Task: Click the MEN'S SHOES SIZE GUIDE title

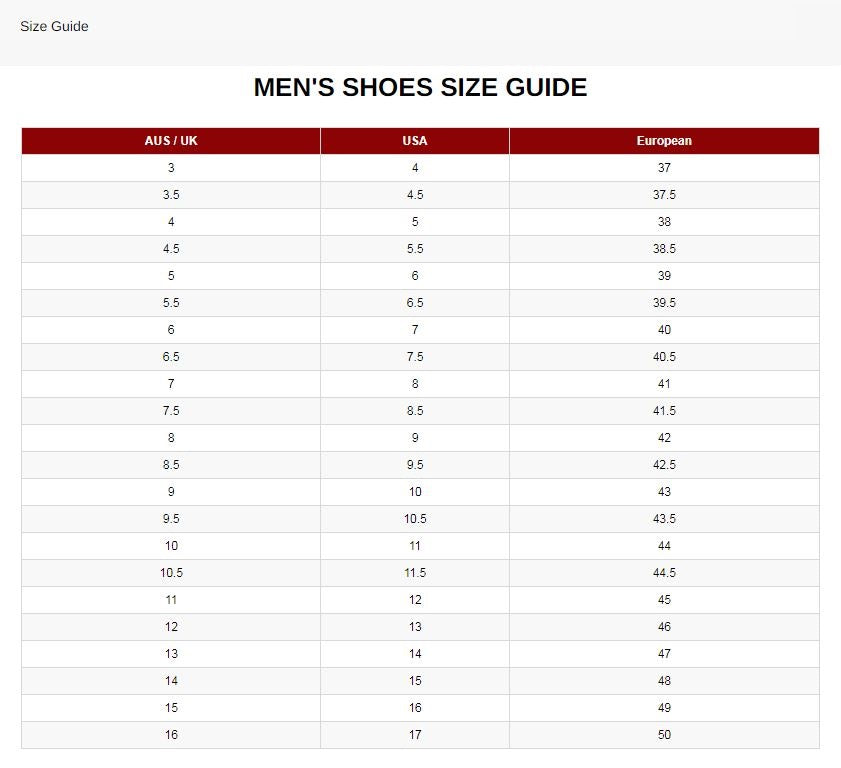Action: click(420, 87)
